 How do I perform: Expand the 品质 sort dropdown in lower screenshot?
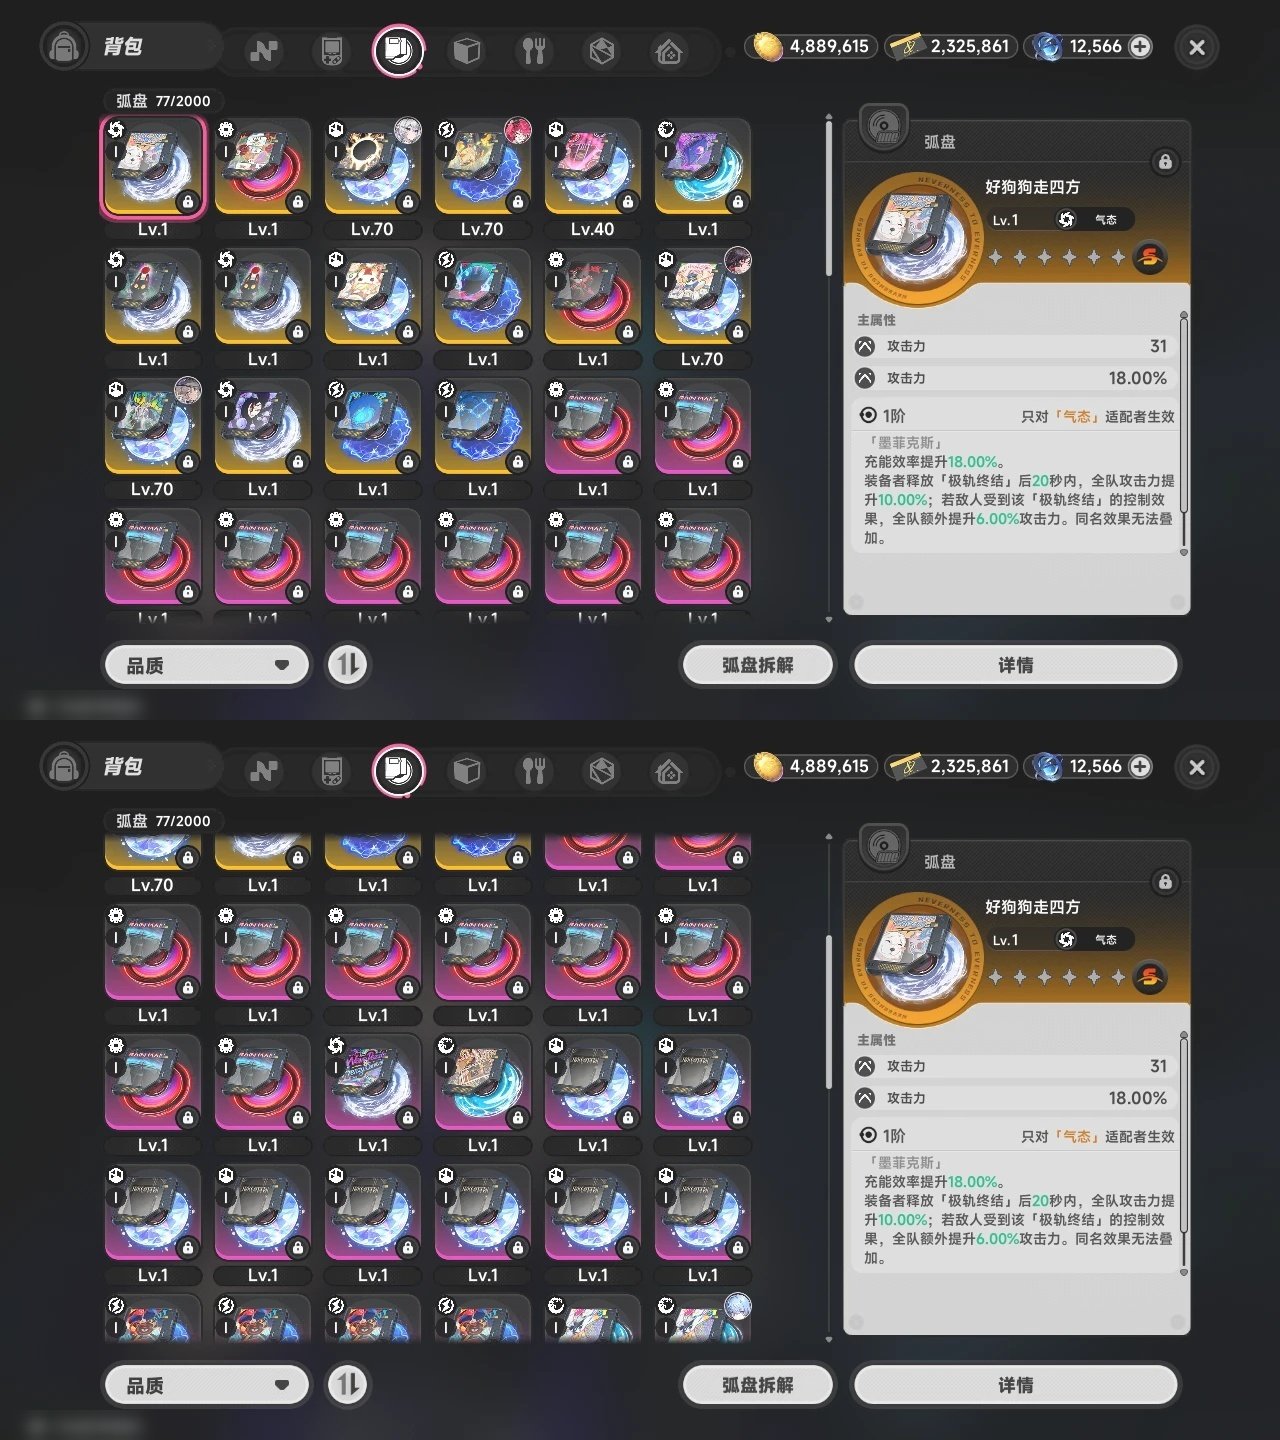[207, 1385]
